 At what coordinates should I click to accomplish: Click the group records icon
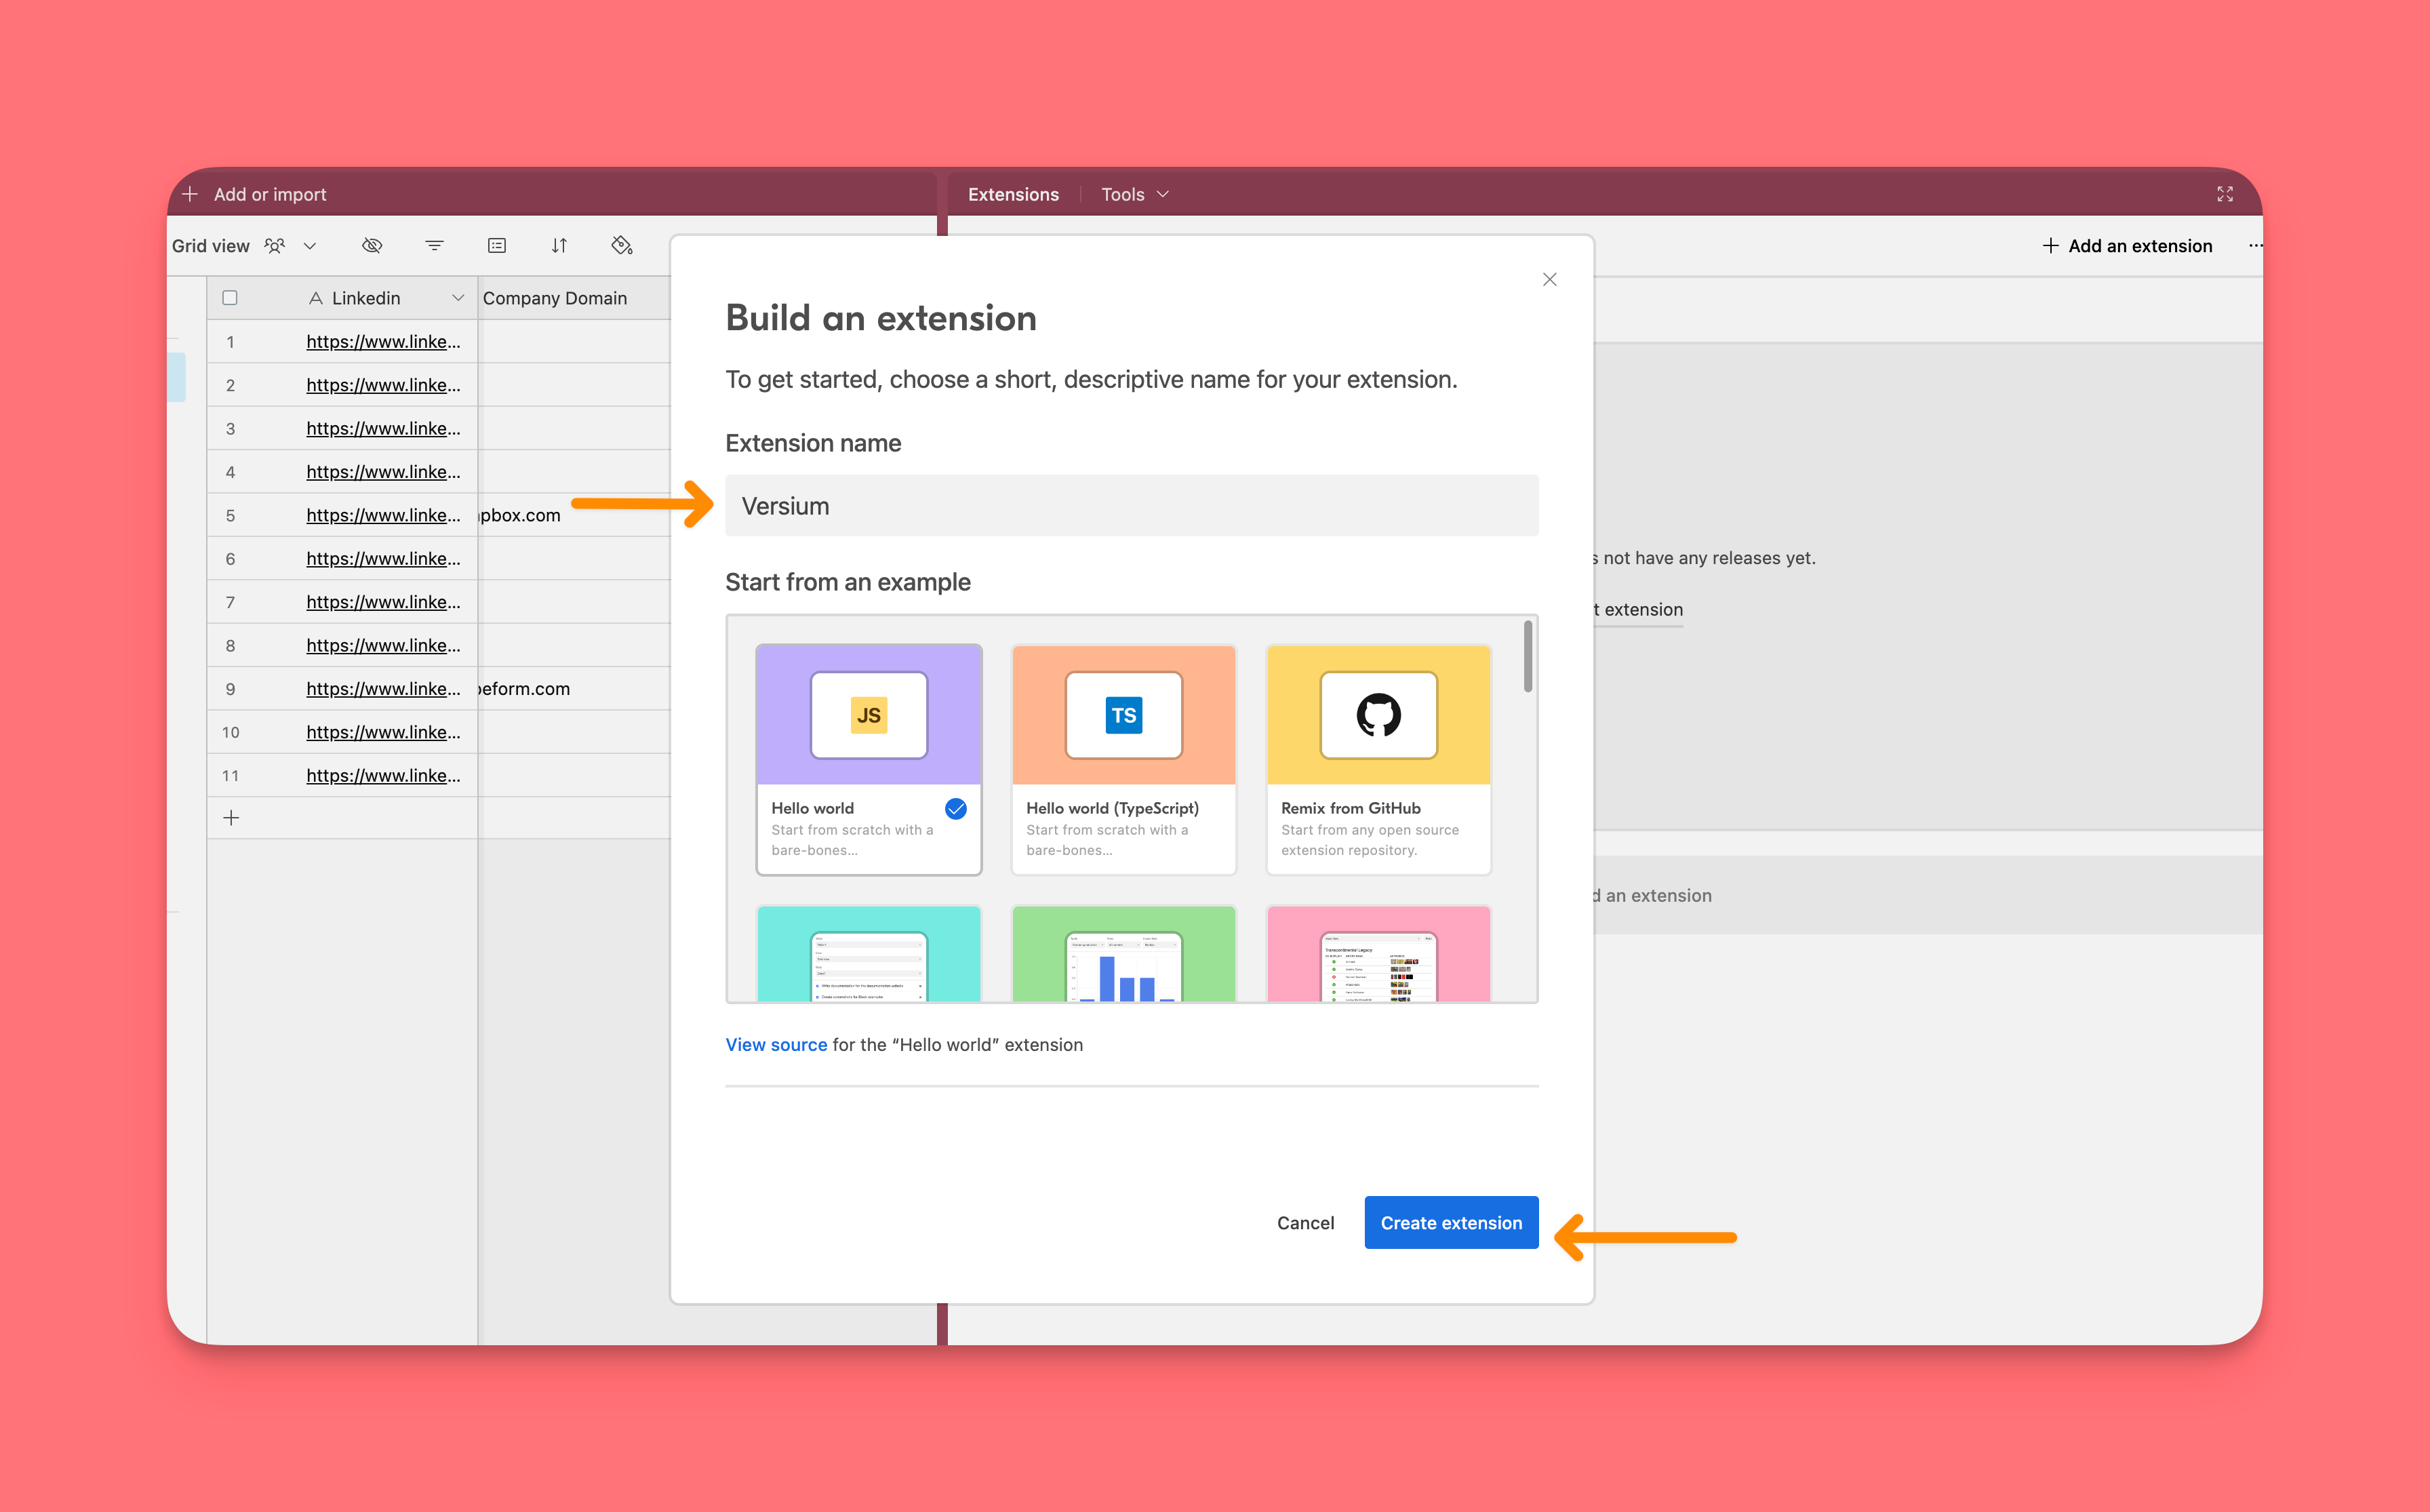click(497, 246)
